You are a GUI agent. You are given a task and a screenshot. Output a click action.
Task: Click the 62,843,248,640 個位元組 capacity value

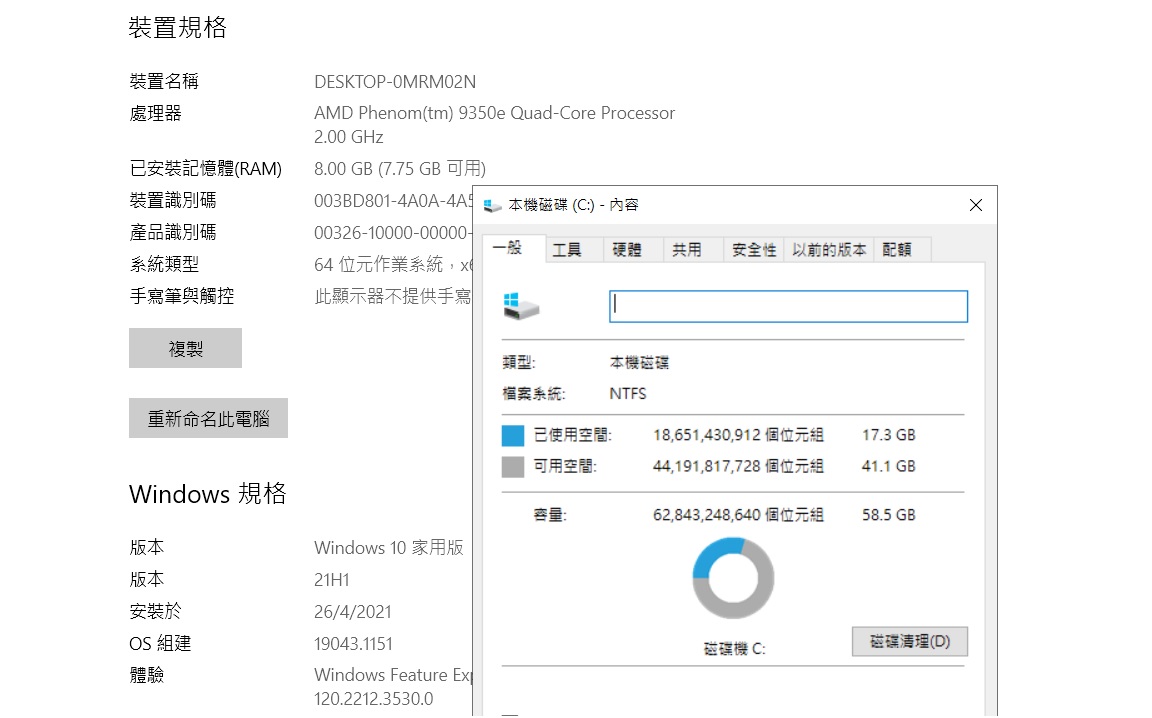coord(738,515)
